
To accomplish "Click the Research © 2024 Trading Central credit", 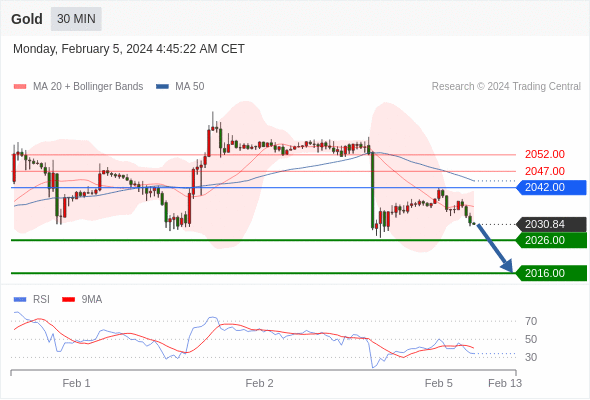I will pos(506,87).
